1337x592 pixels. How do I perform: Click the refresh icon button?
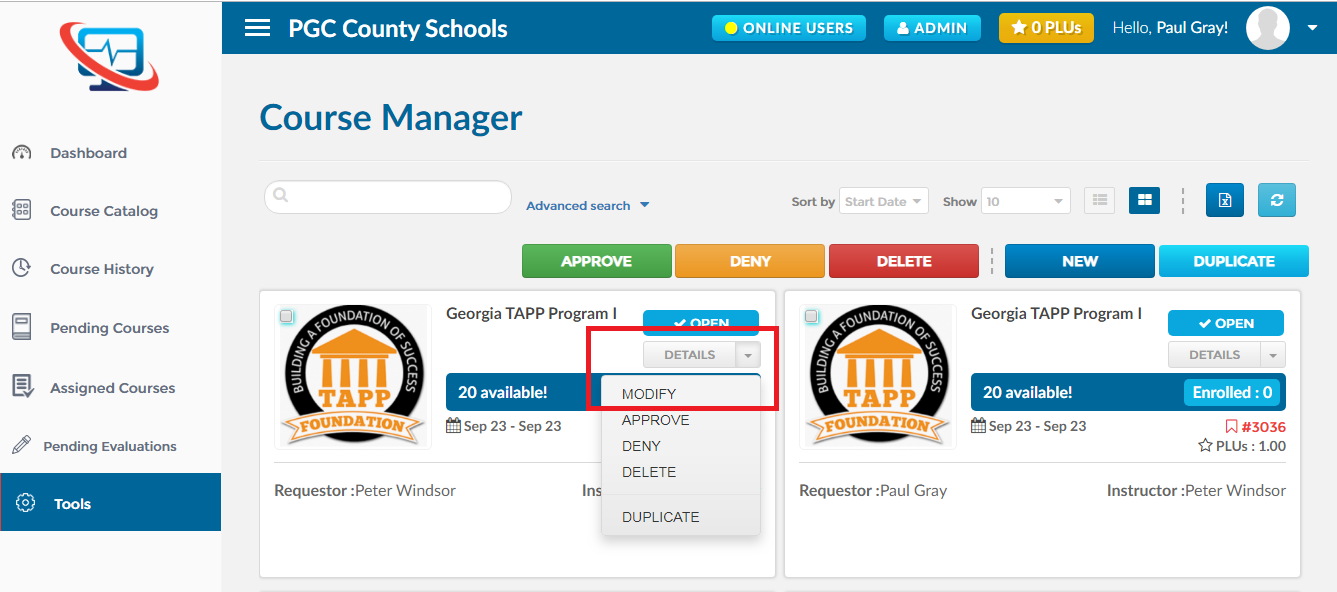1276,200
